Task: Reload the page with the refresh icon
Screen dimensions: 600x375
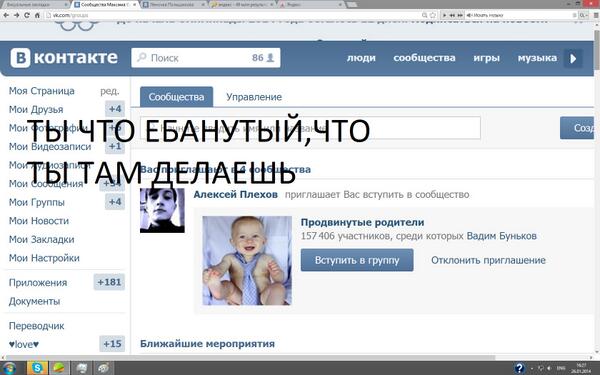Action: pyautogui.click(x=27, y=15)
